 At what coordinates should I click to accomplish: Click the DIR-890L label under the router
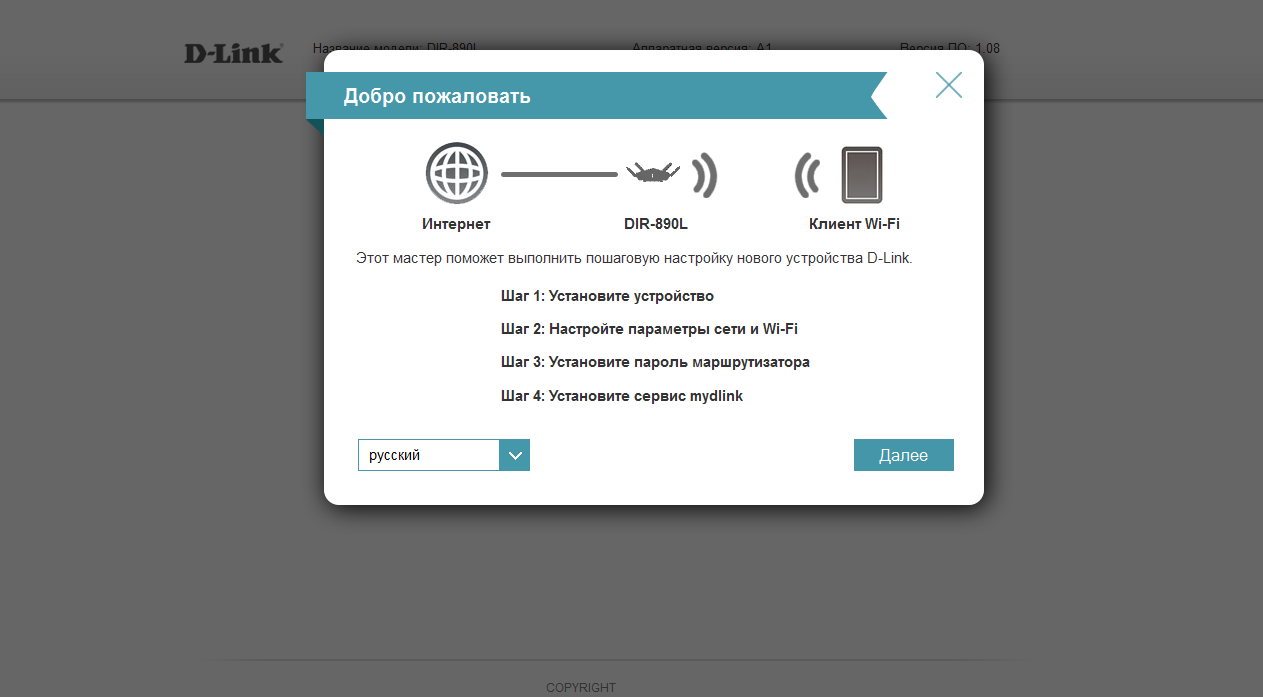coord(656,224)
